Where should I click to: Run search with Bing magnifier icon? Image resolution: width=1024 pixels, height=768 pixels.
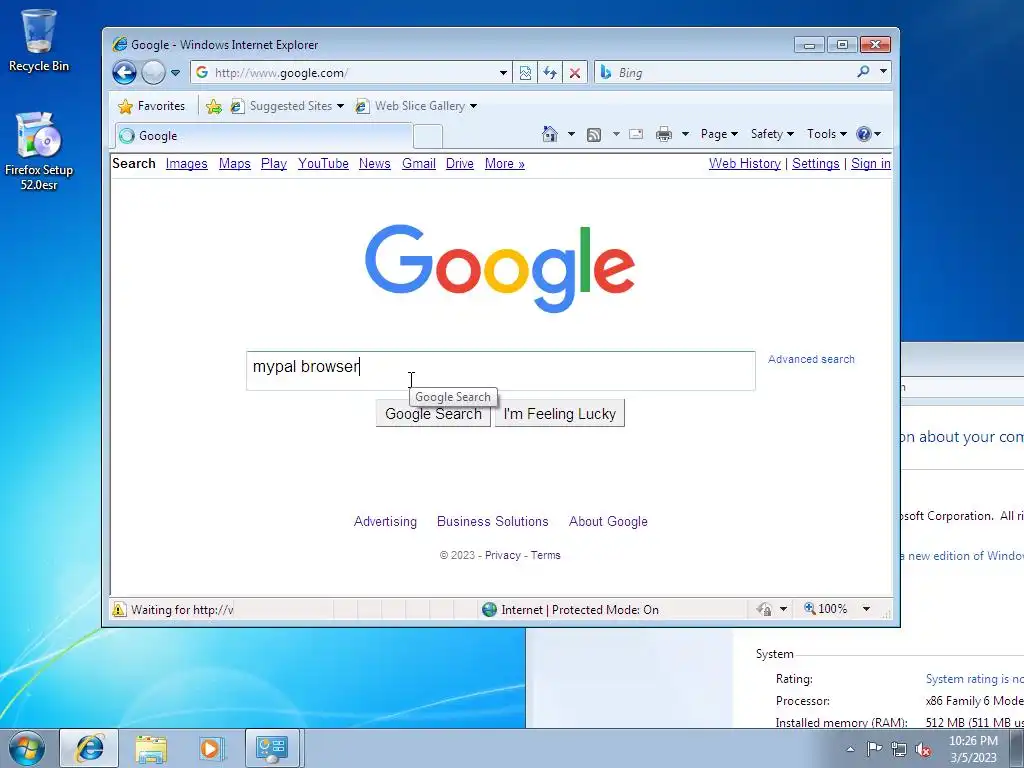pos(863,72)
